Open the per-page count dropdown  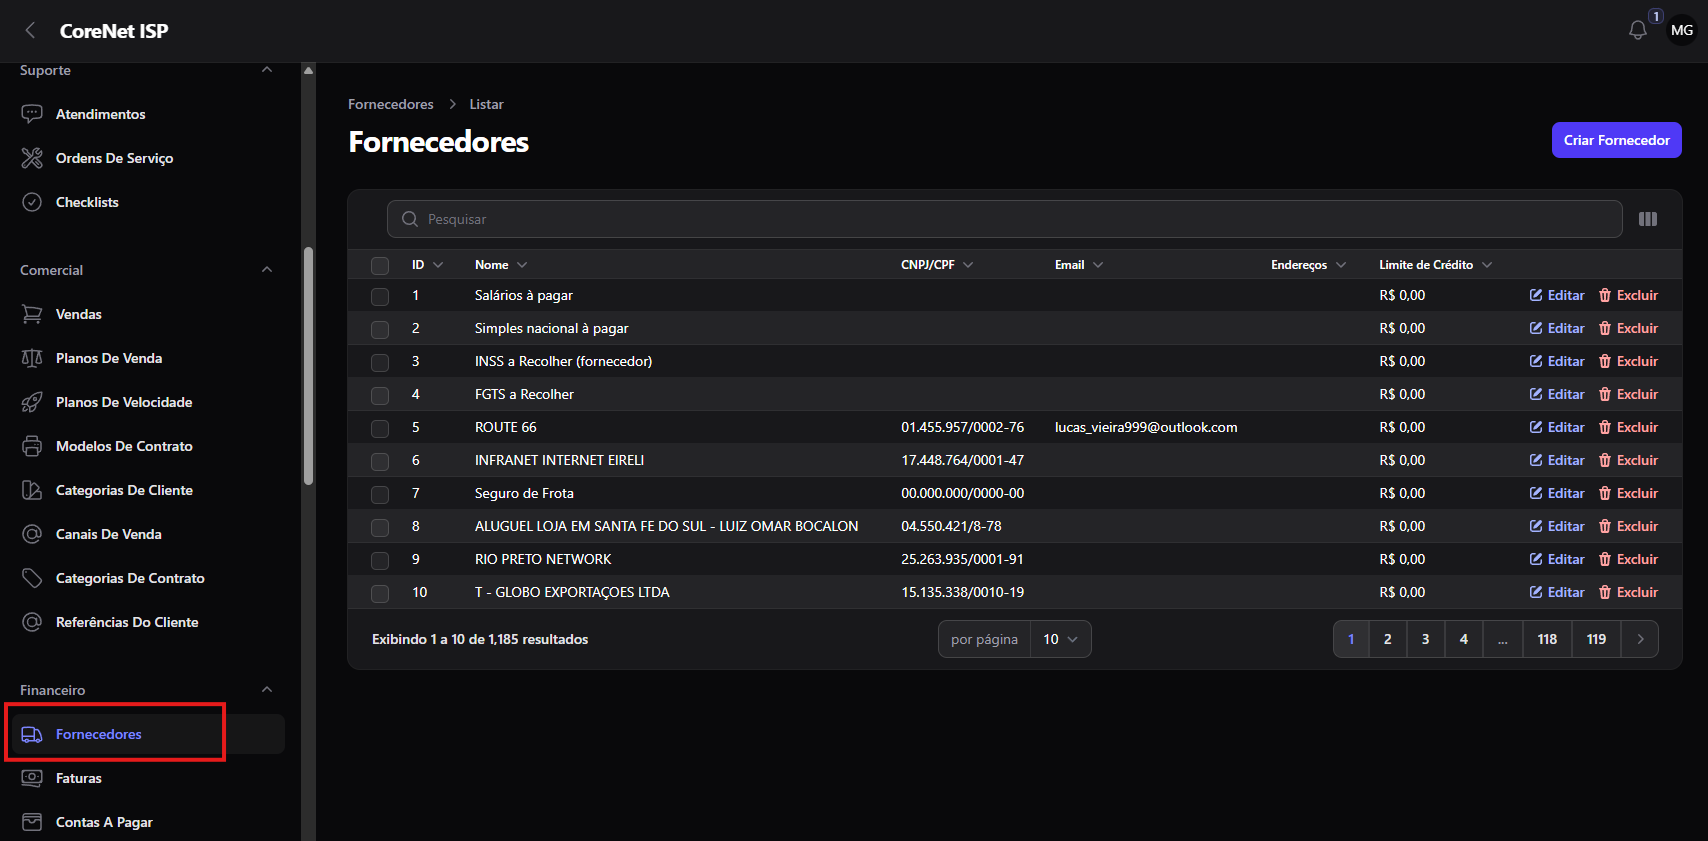[x=1060, y=639]
